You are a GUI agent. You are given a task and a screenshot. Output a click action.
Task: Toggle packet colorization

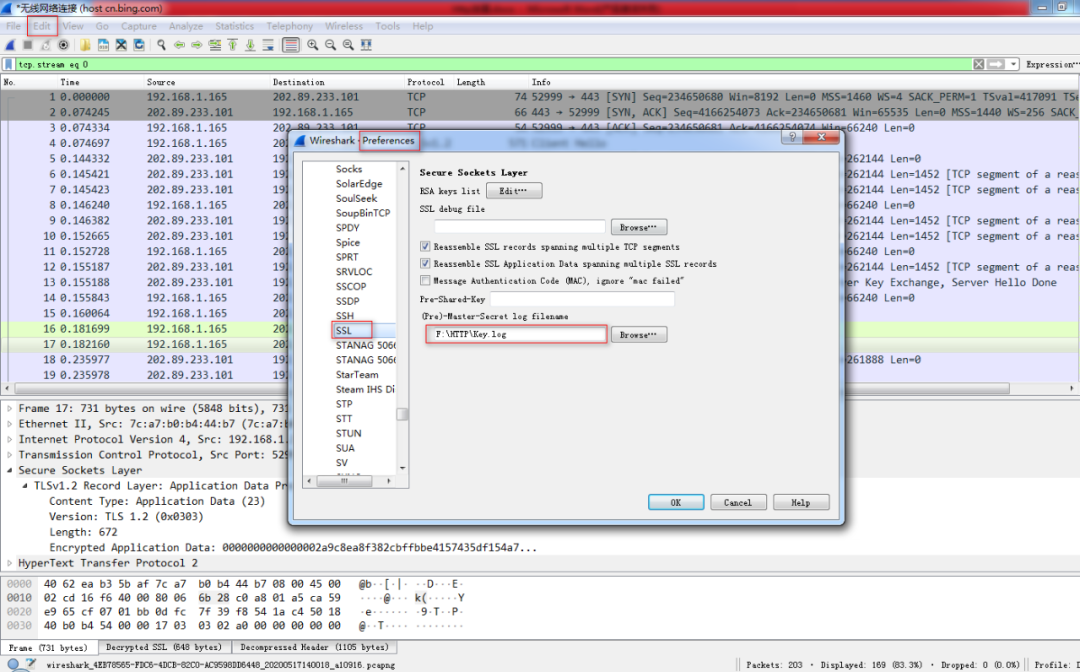click(291, 45)
